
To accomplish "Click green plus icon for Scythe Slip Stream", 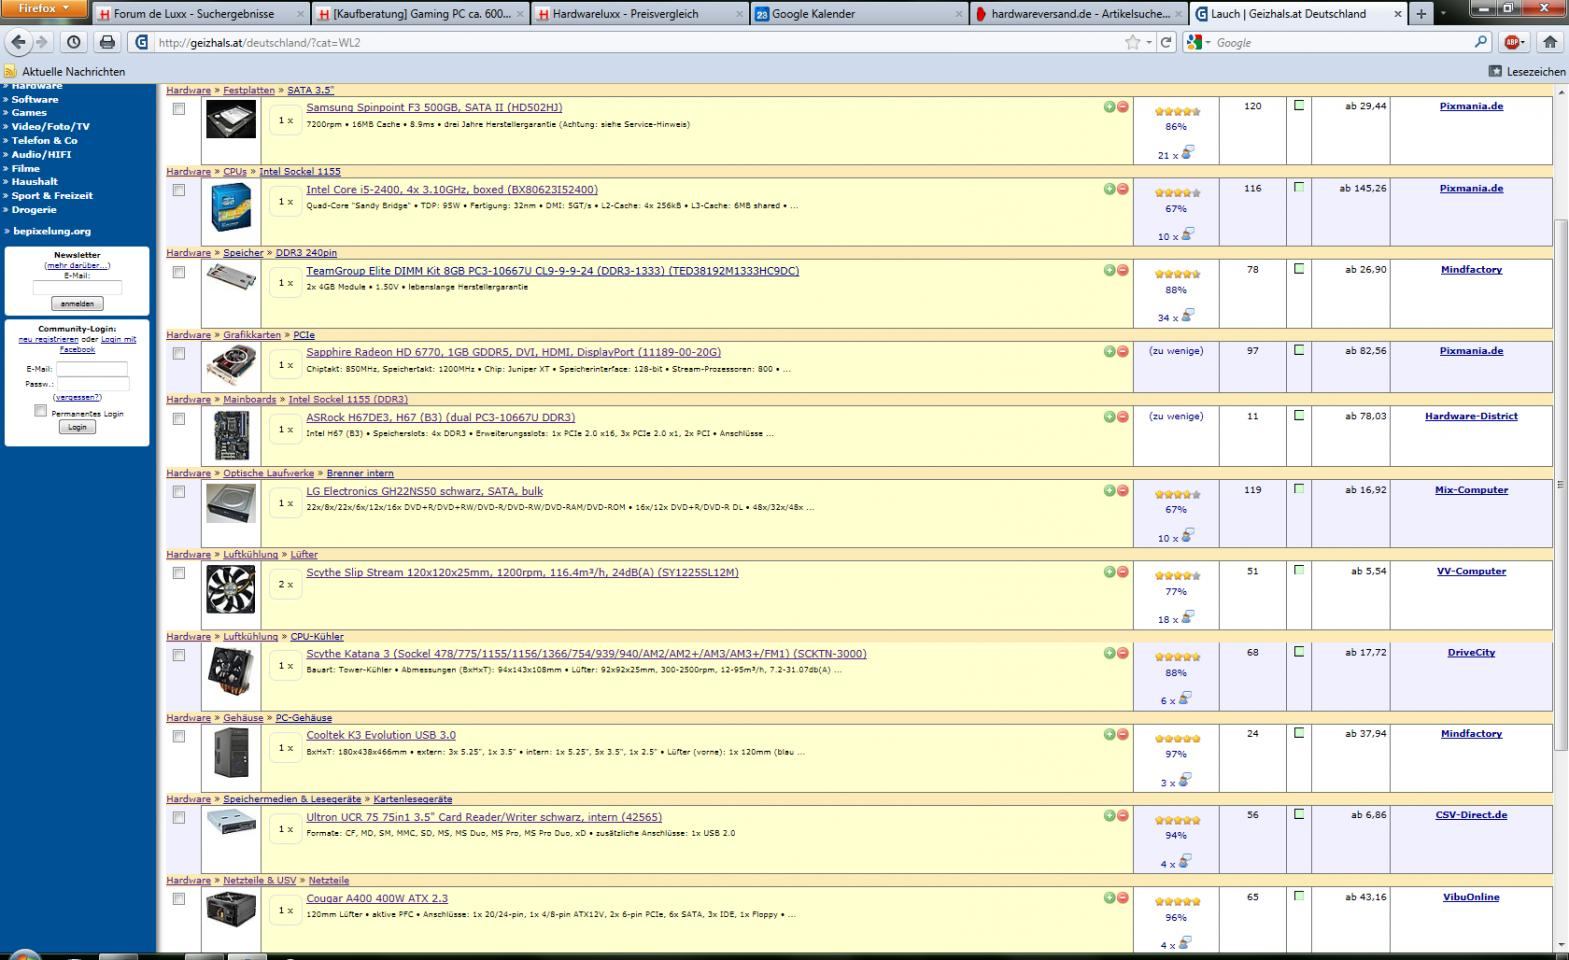I will pyautogui.click(x=1109, y=572).
